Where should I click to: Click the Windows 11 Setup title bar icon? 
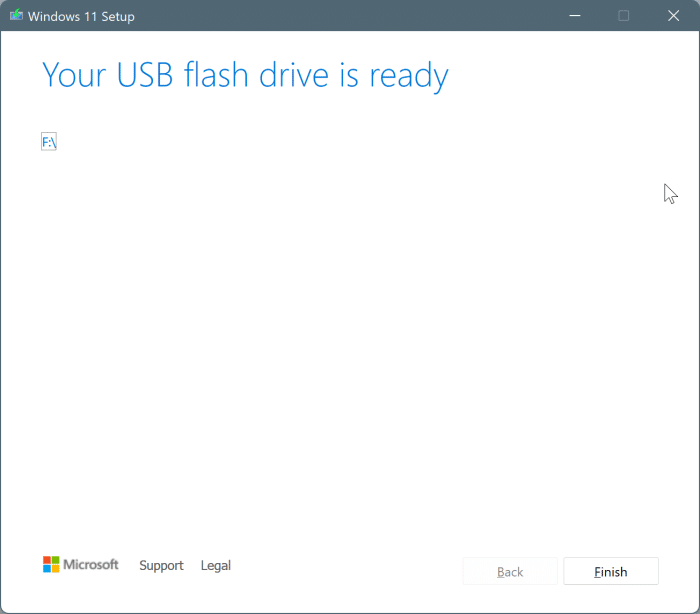coord(16,16)
